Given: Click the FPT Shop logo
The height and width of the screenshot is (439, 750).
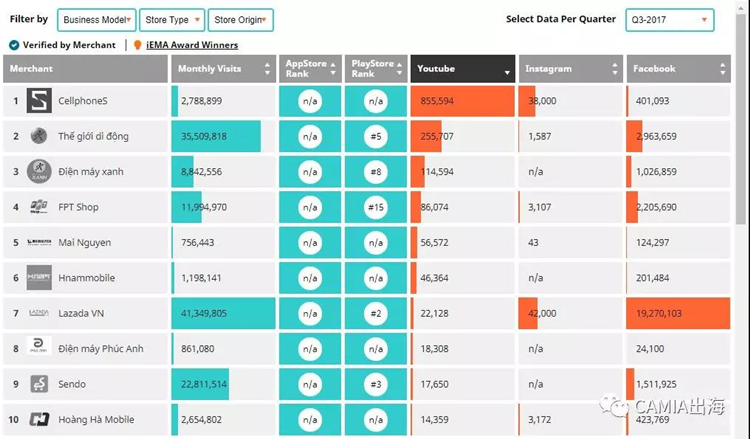Looking at the screenshot, I should [x=39, y=207].
